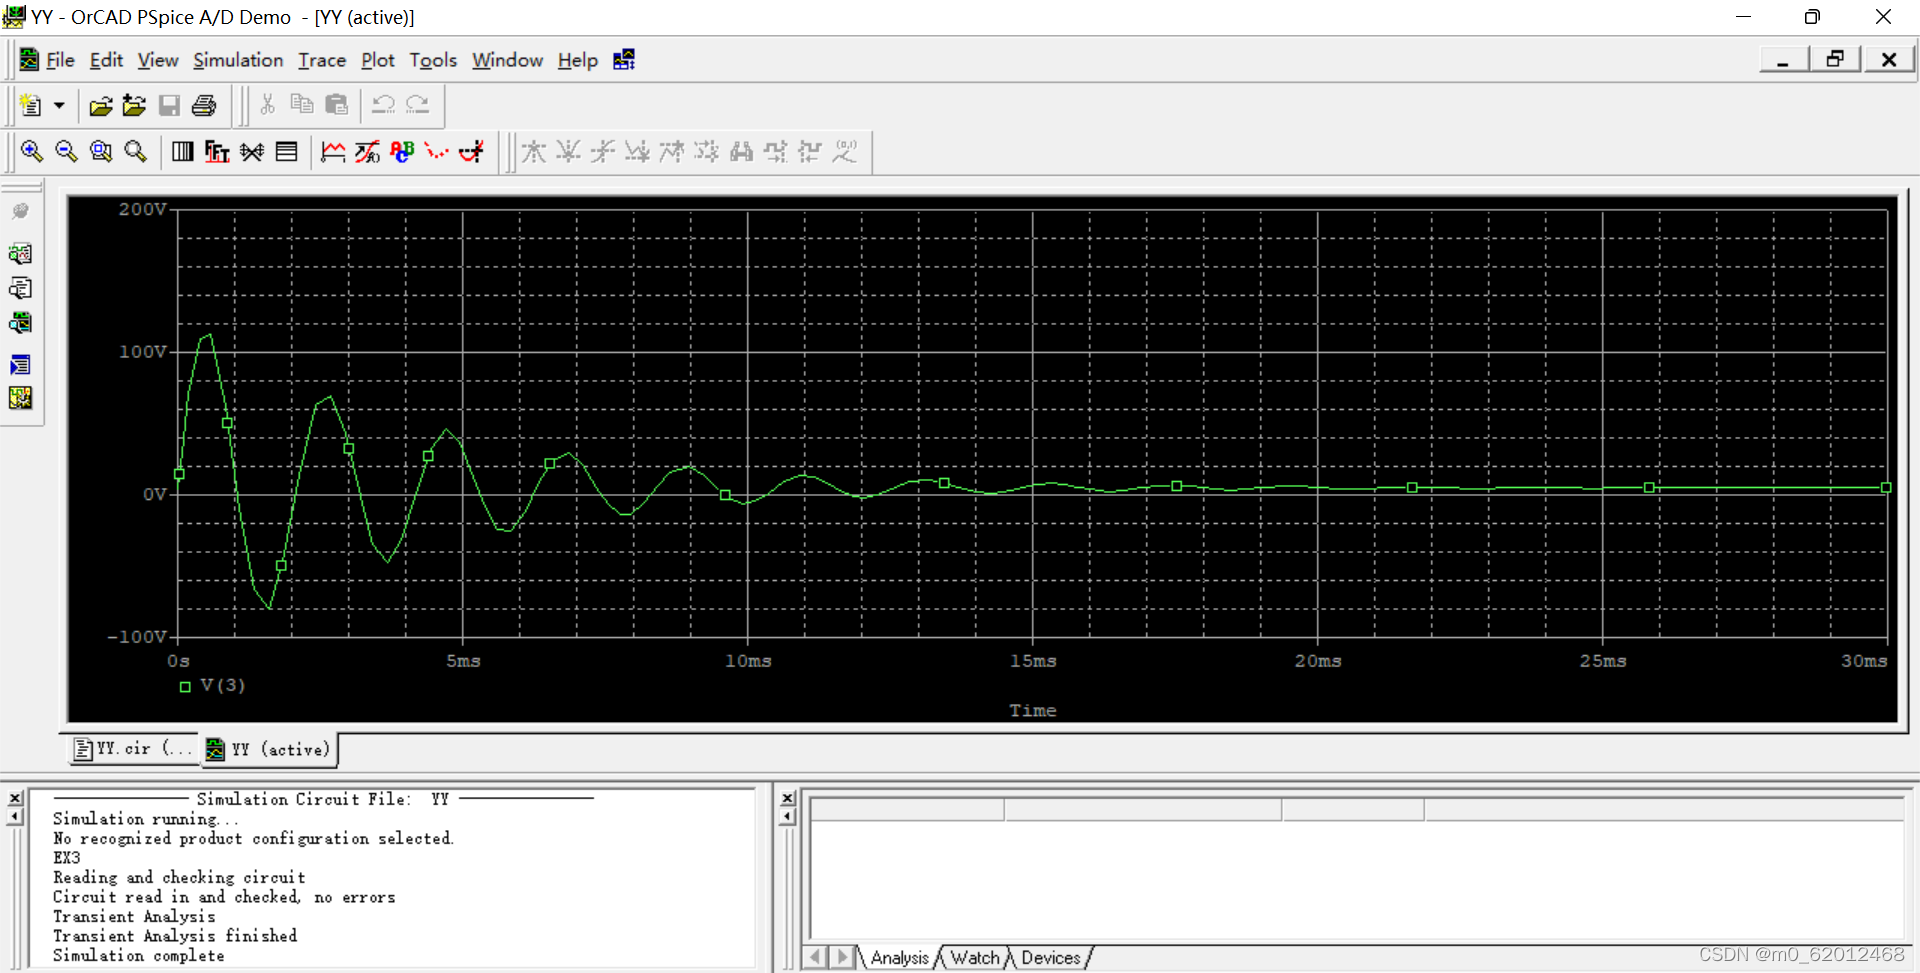Click the Evaluate Measurement f(x) icon
1920x973 pixels.
[x=367, y=151]
